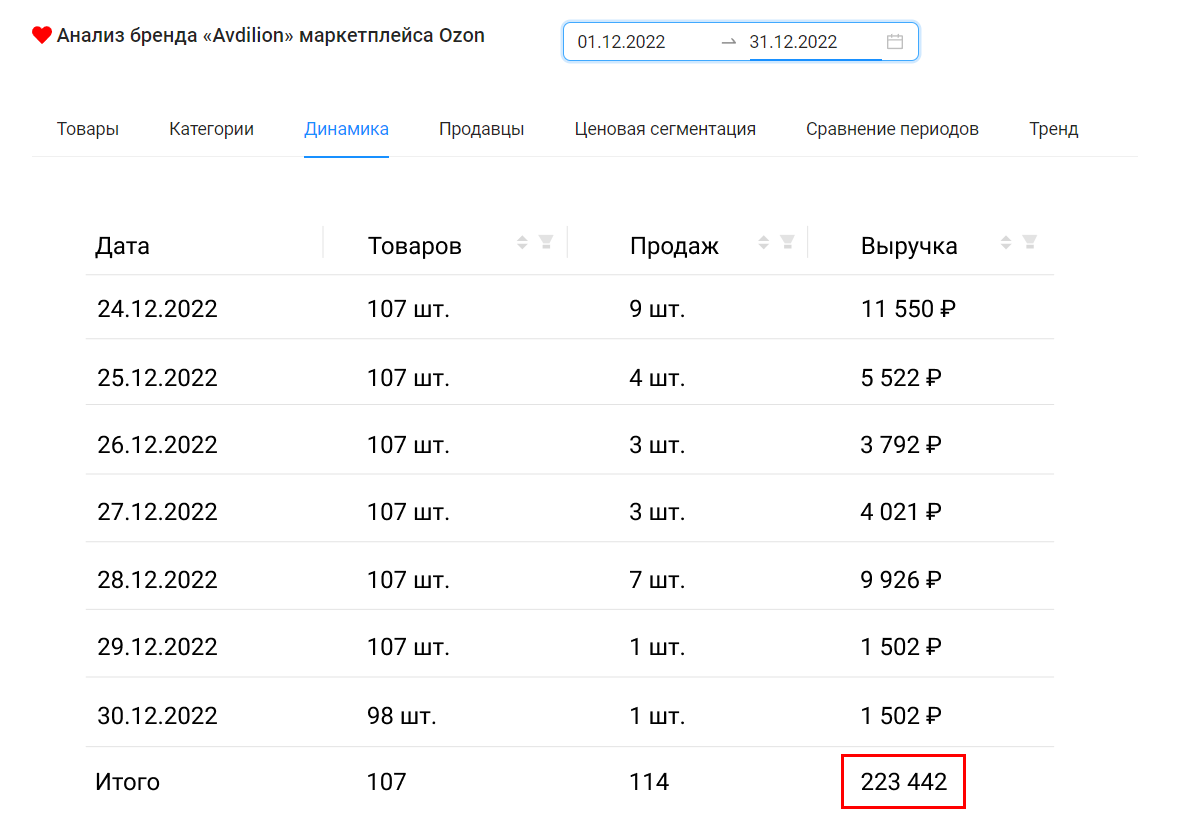Click sales value 9 шт.
1198x830 pixels.
click(x=657, y=309)
